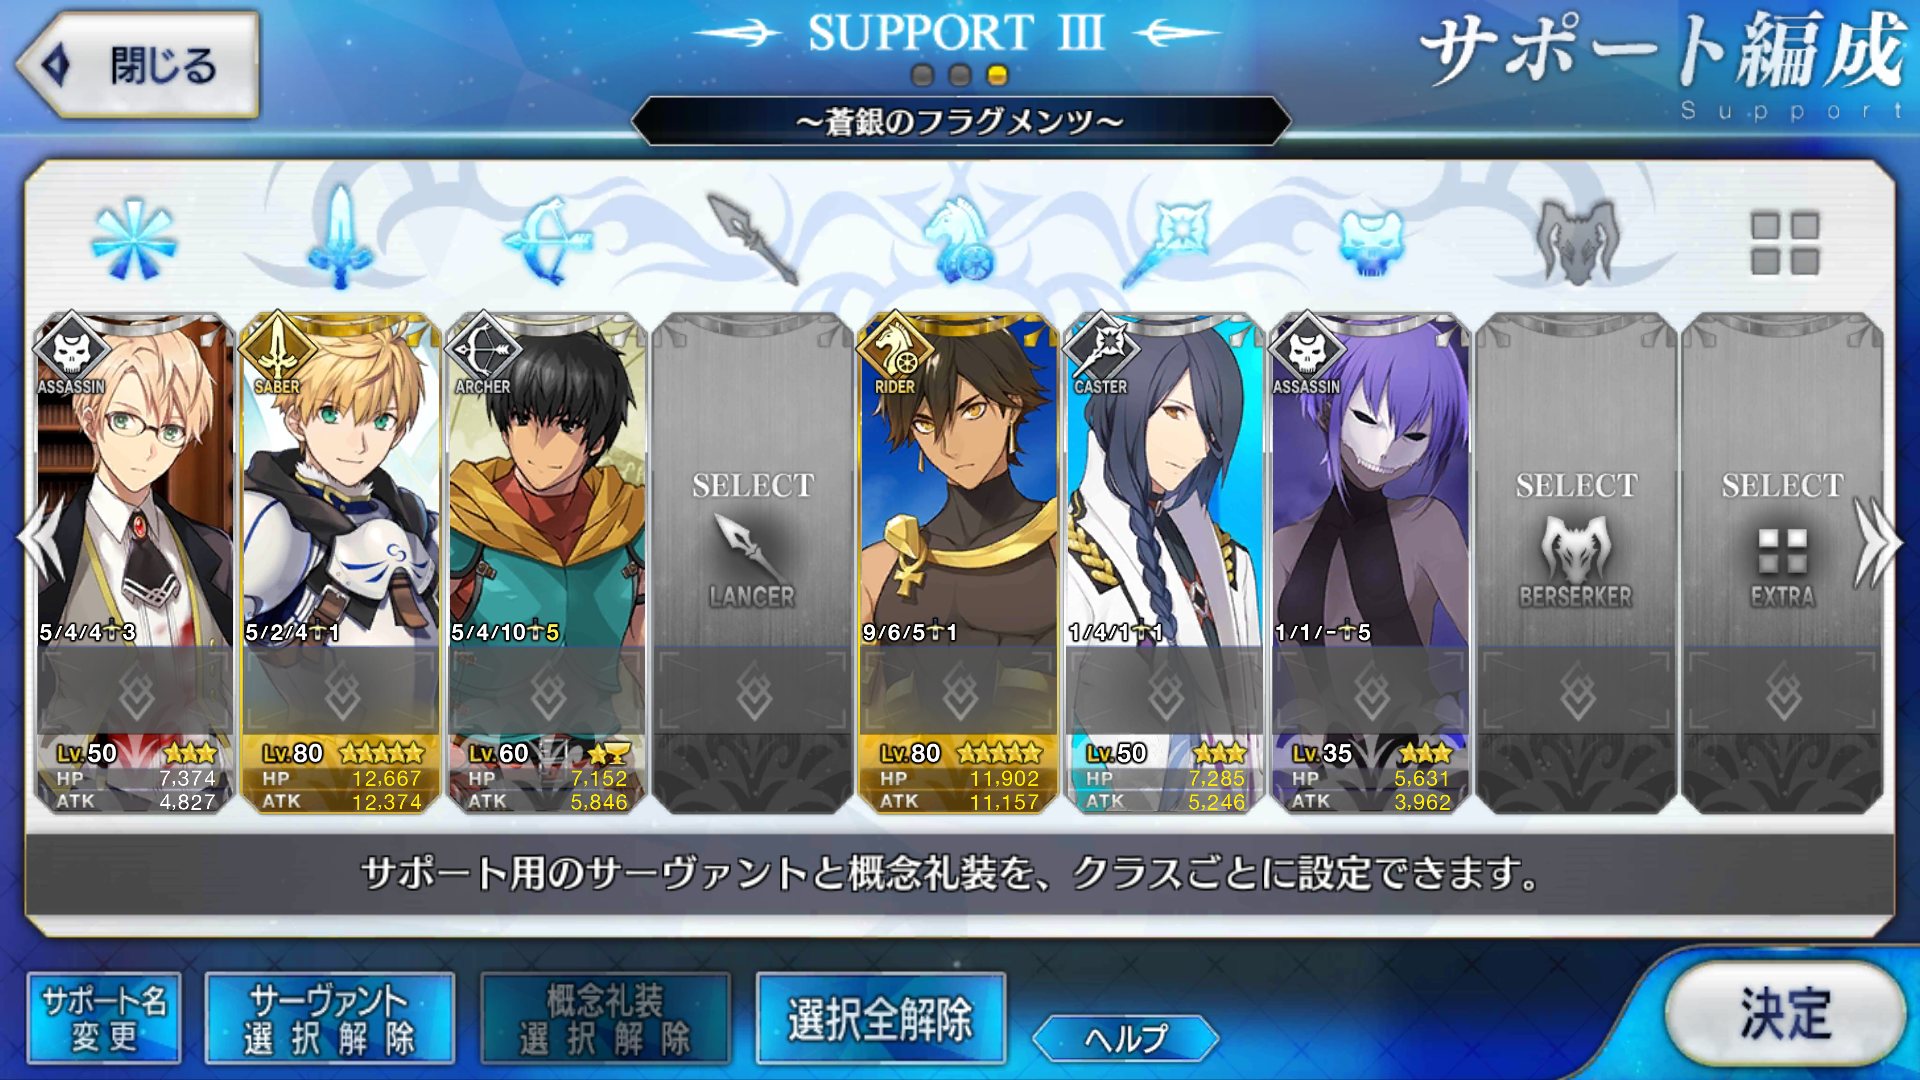Screen dimensions: 1920x1080
Task: Select the Rider class horse icon
Action: click(958, 240)
